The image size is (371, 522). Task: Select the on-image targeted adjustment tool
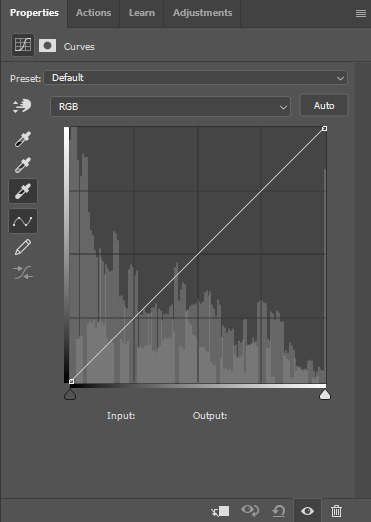(22, 106)
